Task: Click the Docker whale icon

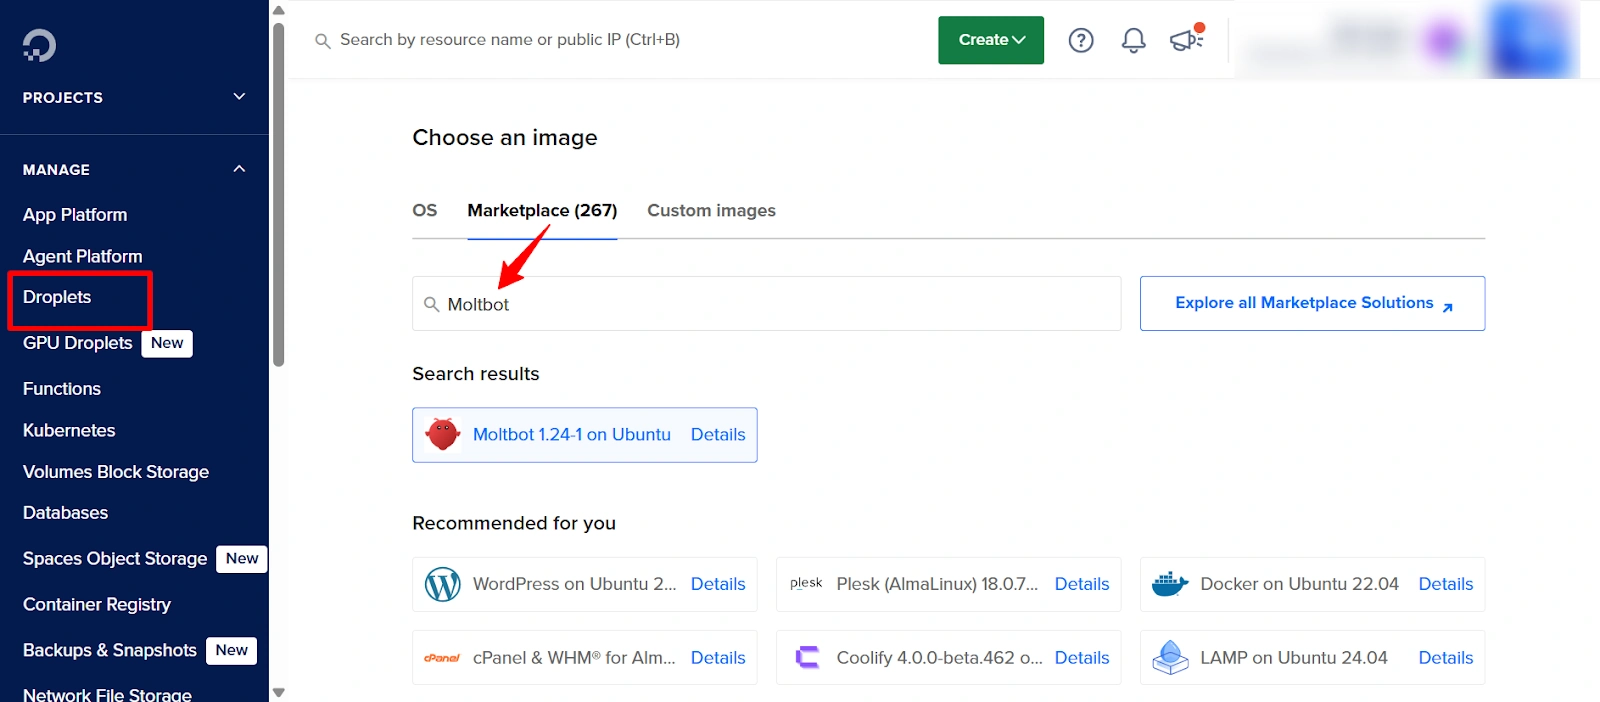Action: pos(1170,584)
